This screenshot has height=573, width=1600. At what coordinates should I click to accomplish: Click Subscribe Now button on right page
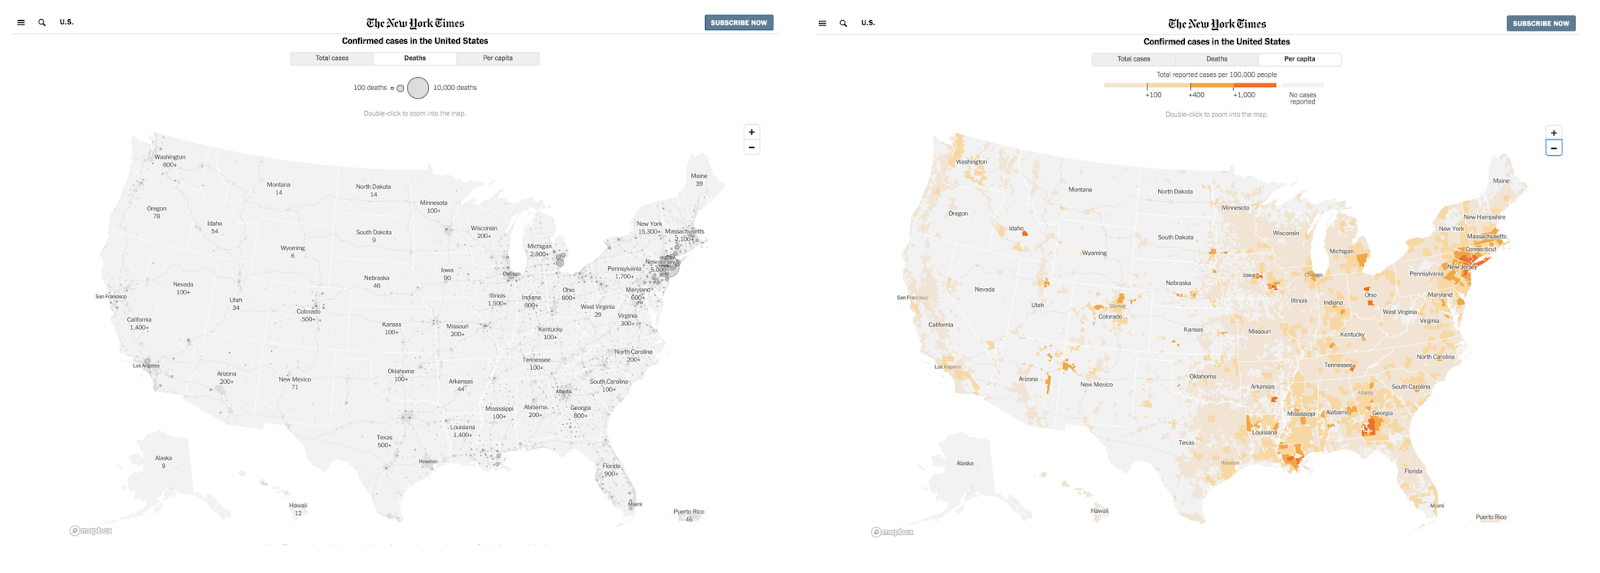click(x=1540, y=23)
